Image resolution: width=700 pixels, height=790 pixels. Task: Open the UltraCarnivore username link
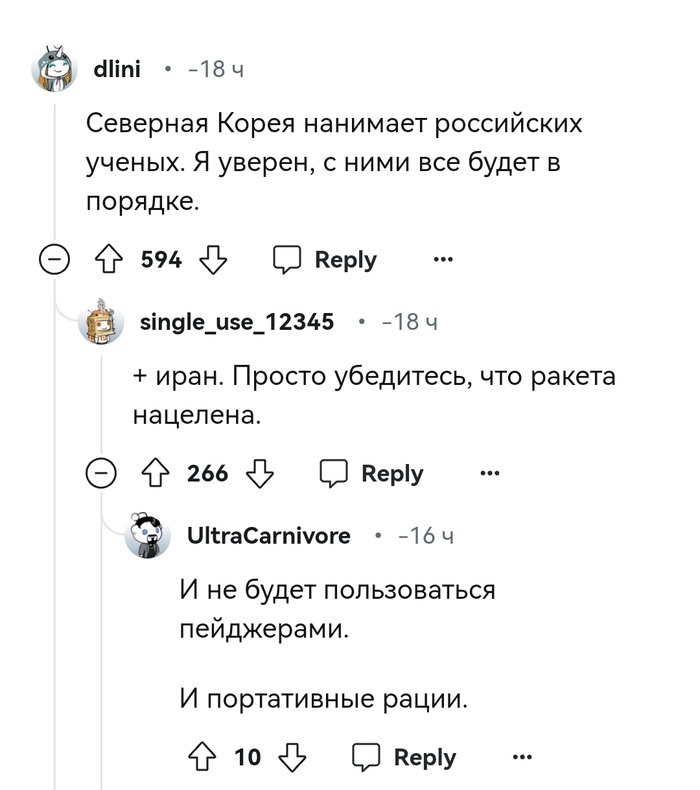pyautogui.click(x=269, y=536)
